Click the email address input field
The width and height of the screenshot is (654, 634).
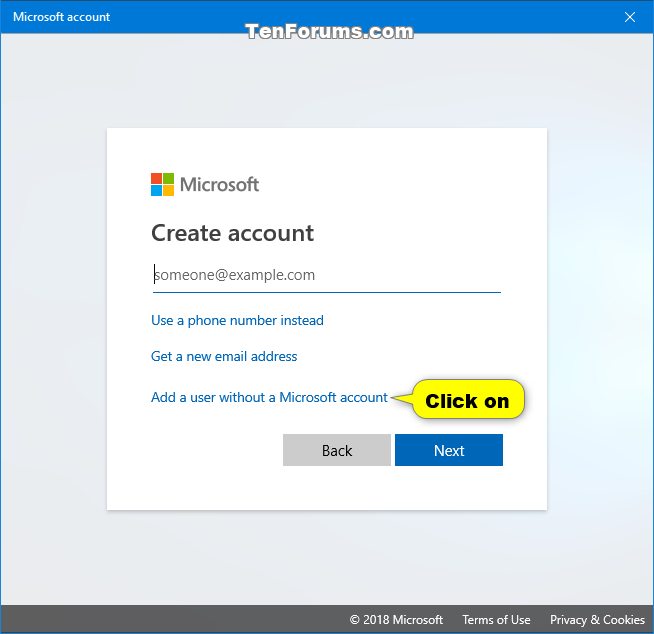click(x=327, y=275)
